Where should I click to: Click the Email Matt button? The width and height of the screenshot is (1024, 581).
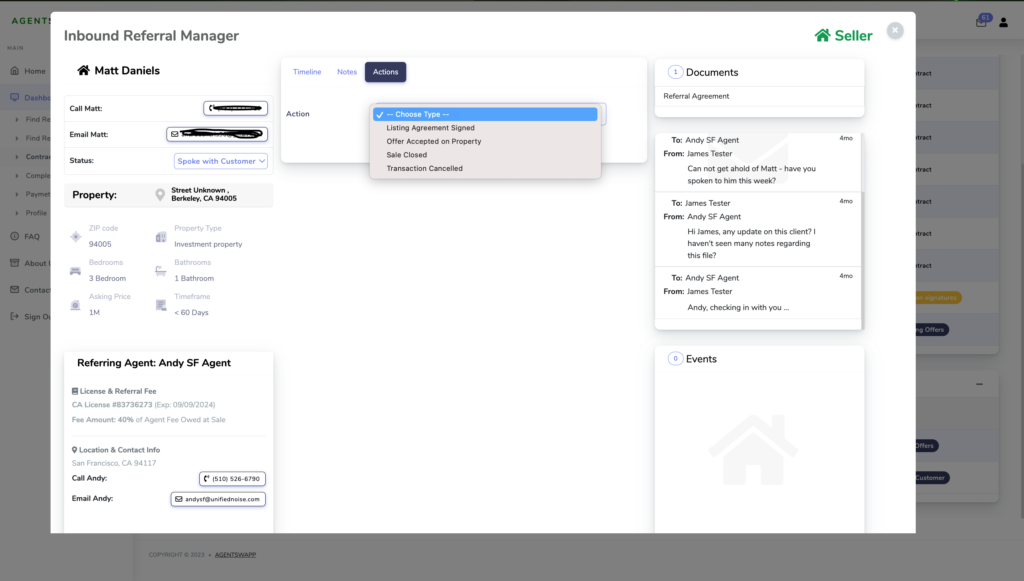[217, 134]
